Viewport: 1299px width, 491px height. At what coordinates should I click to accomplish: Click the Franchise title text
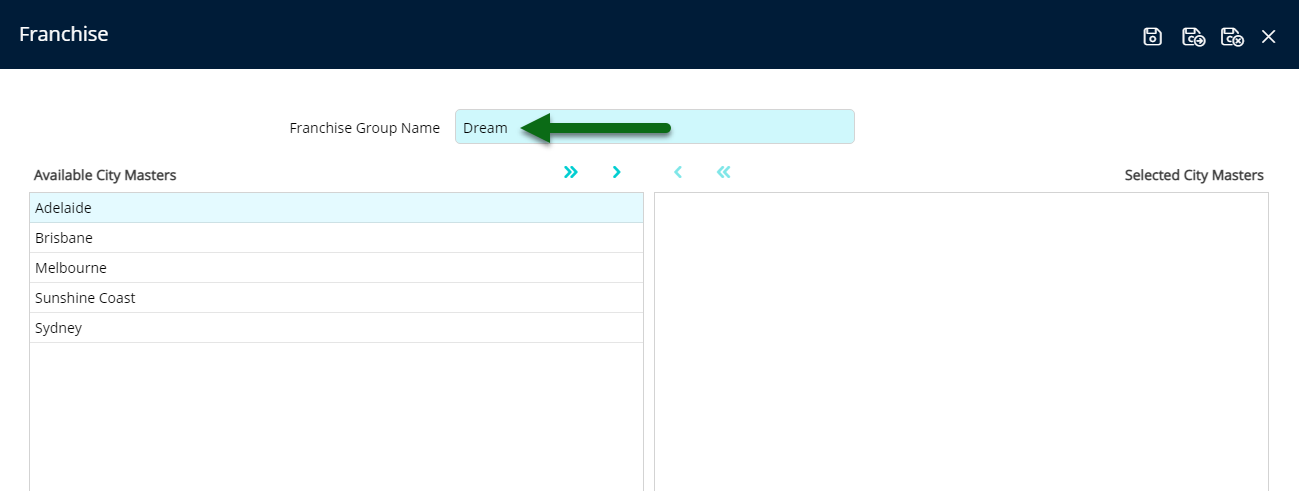click(64, 34)
